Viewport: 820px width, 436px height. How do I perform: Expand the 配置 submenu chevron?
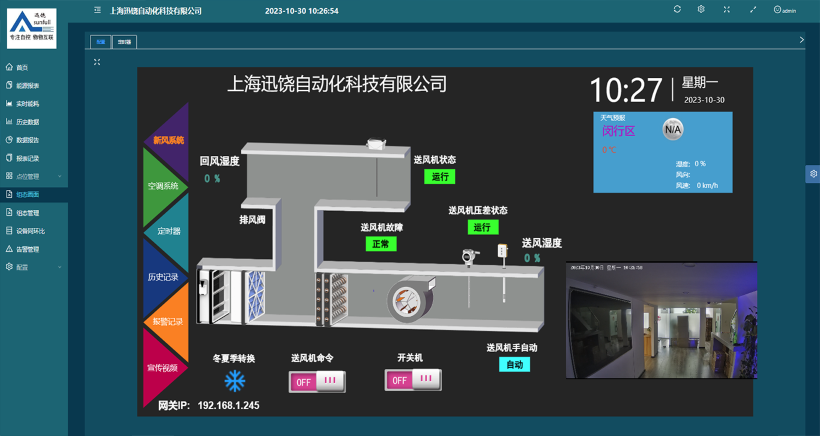(60, 267)
